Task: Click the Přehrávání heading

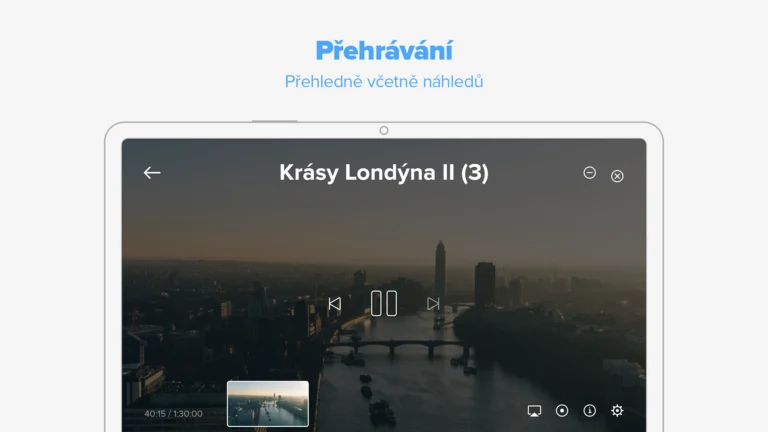Action: 384,50
